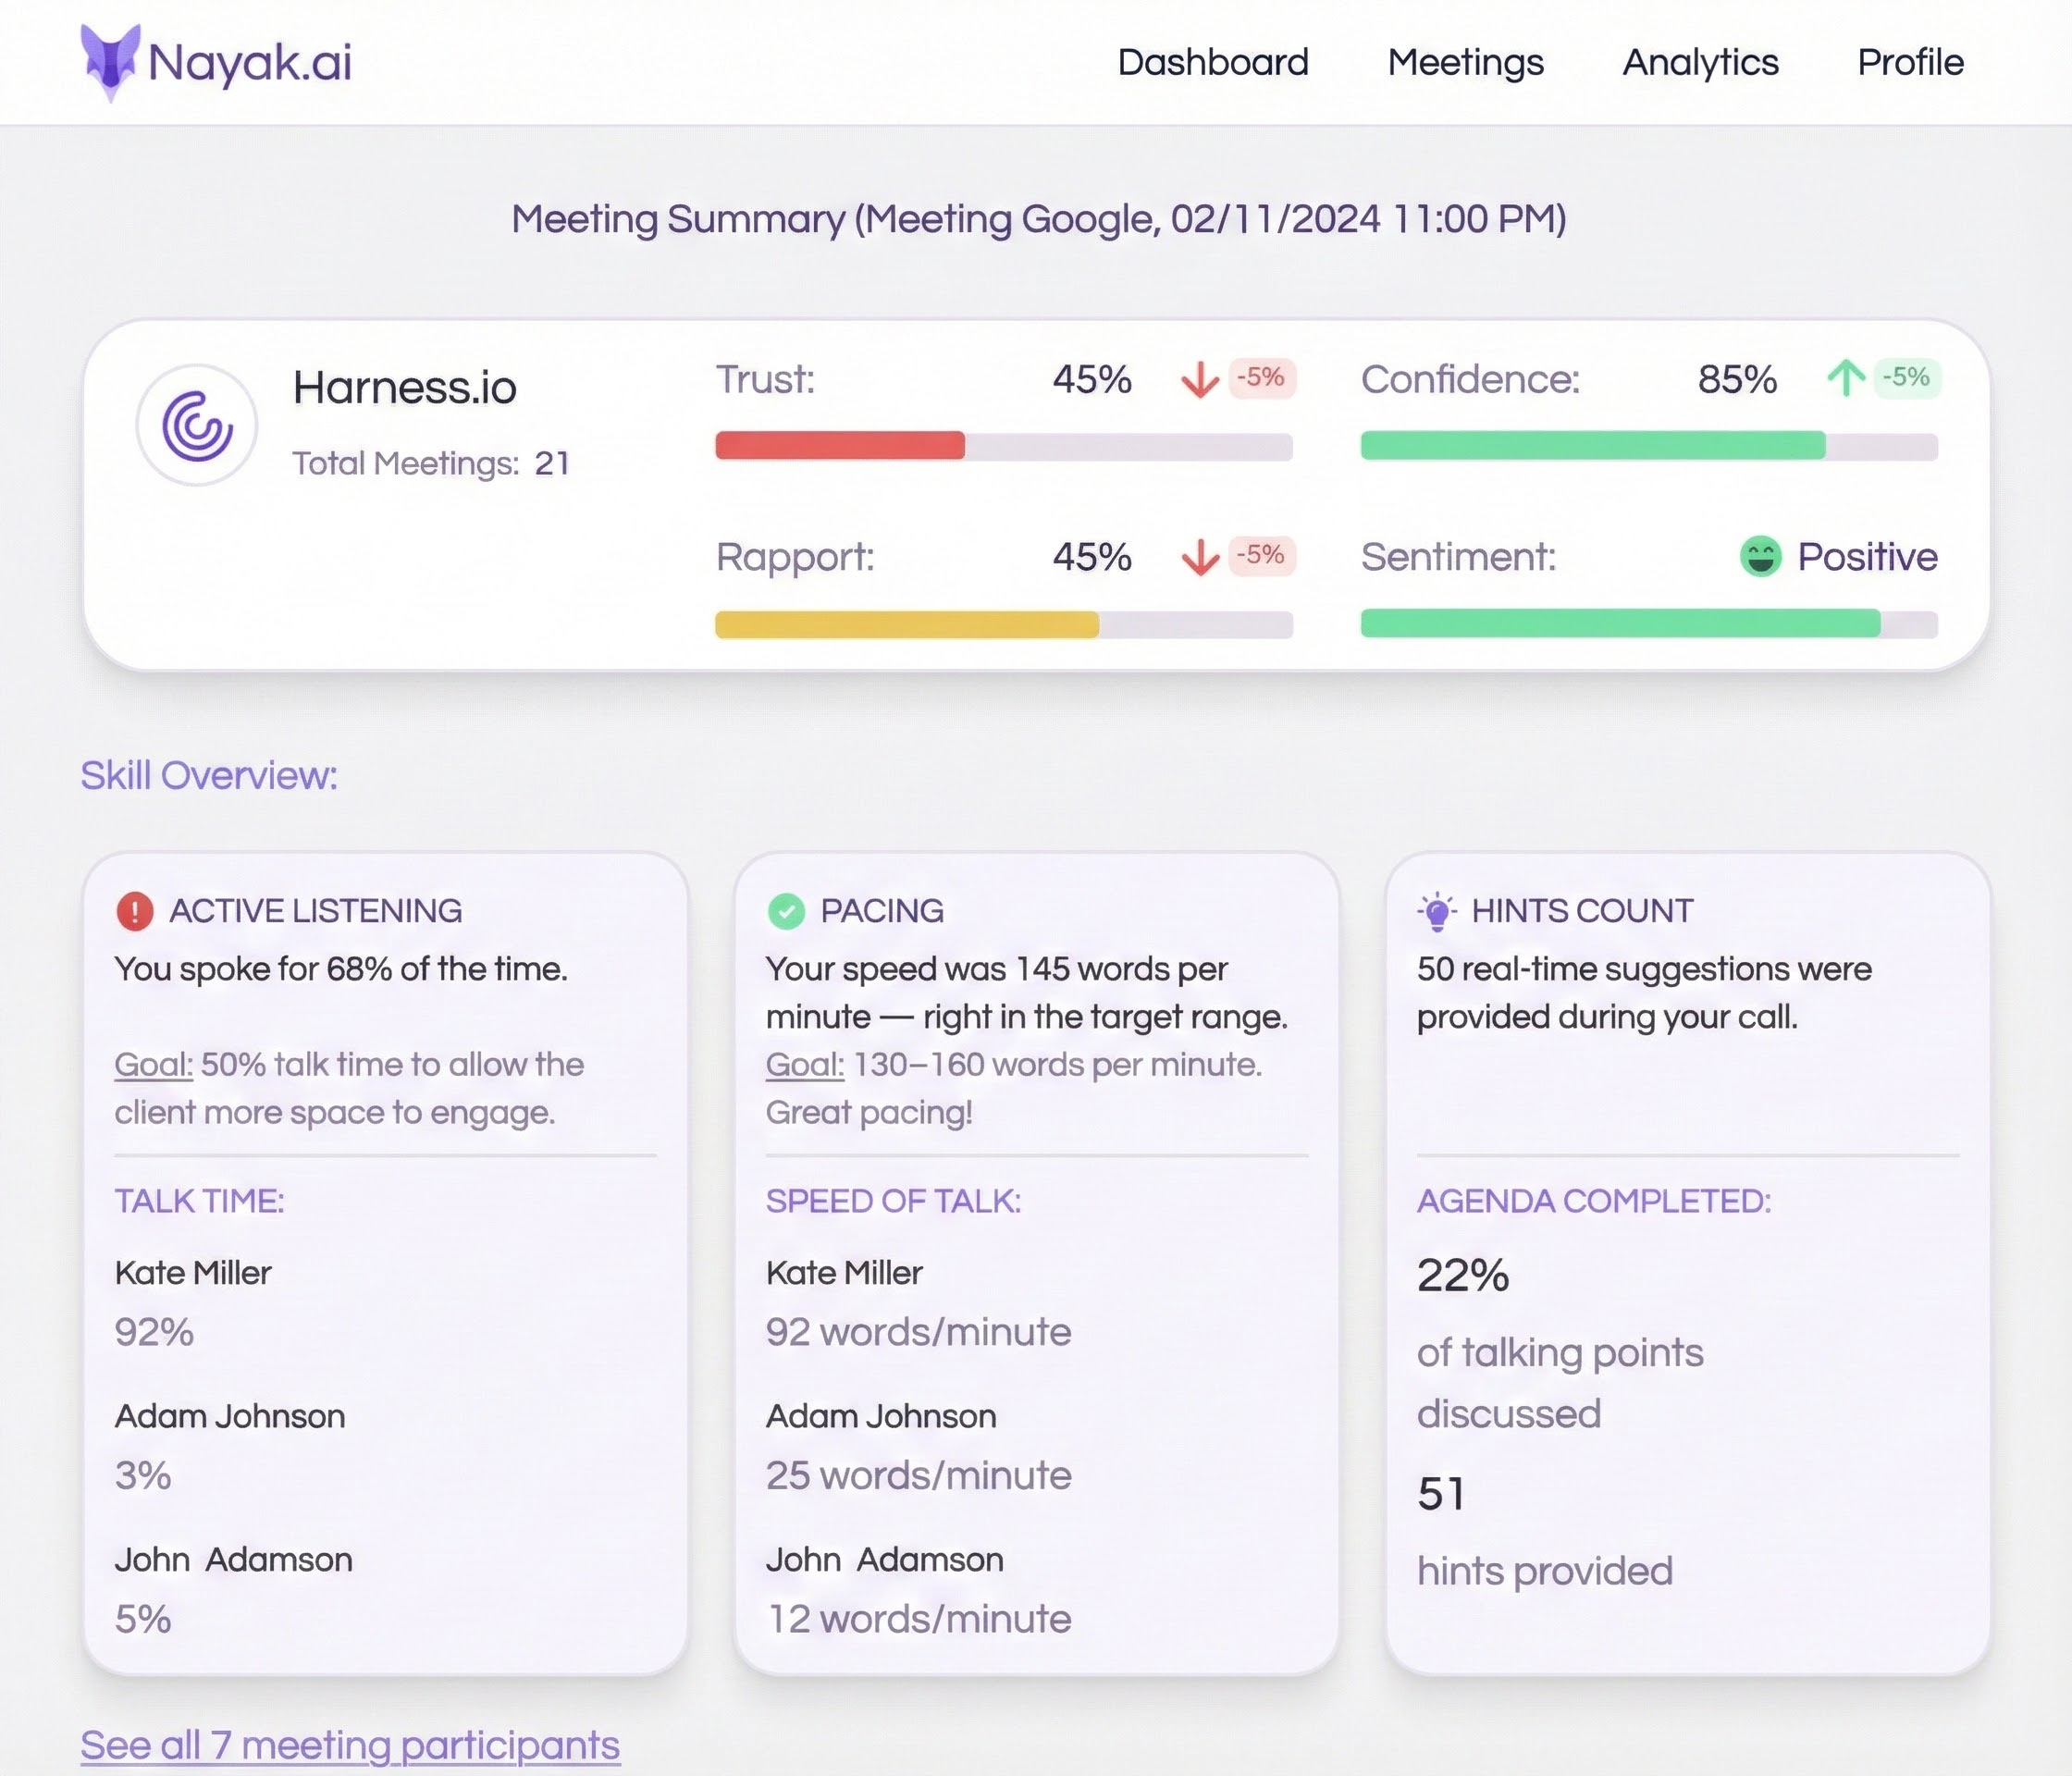This screenshot has height=1776, width=2072.
Task: Open the Dashboard menu item
Action: [x=1212, y=62]
